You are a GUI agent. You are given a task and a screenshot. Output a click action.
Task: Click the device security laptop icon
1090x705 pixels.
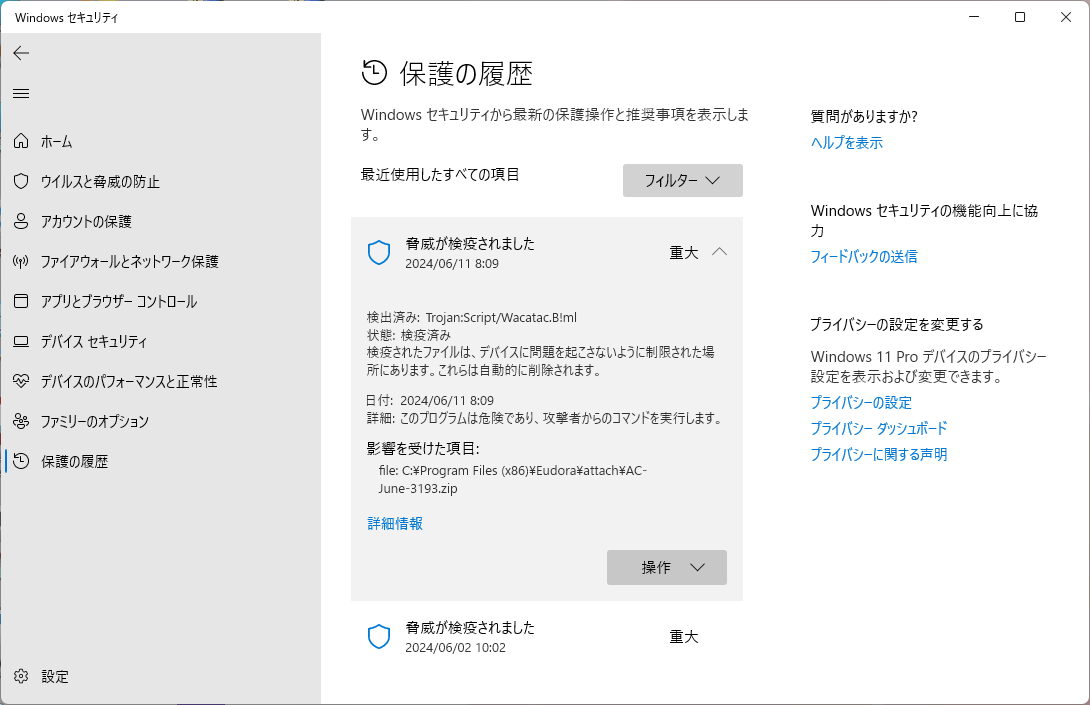[x=21, y=341]
